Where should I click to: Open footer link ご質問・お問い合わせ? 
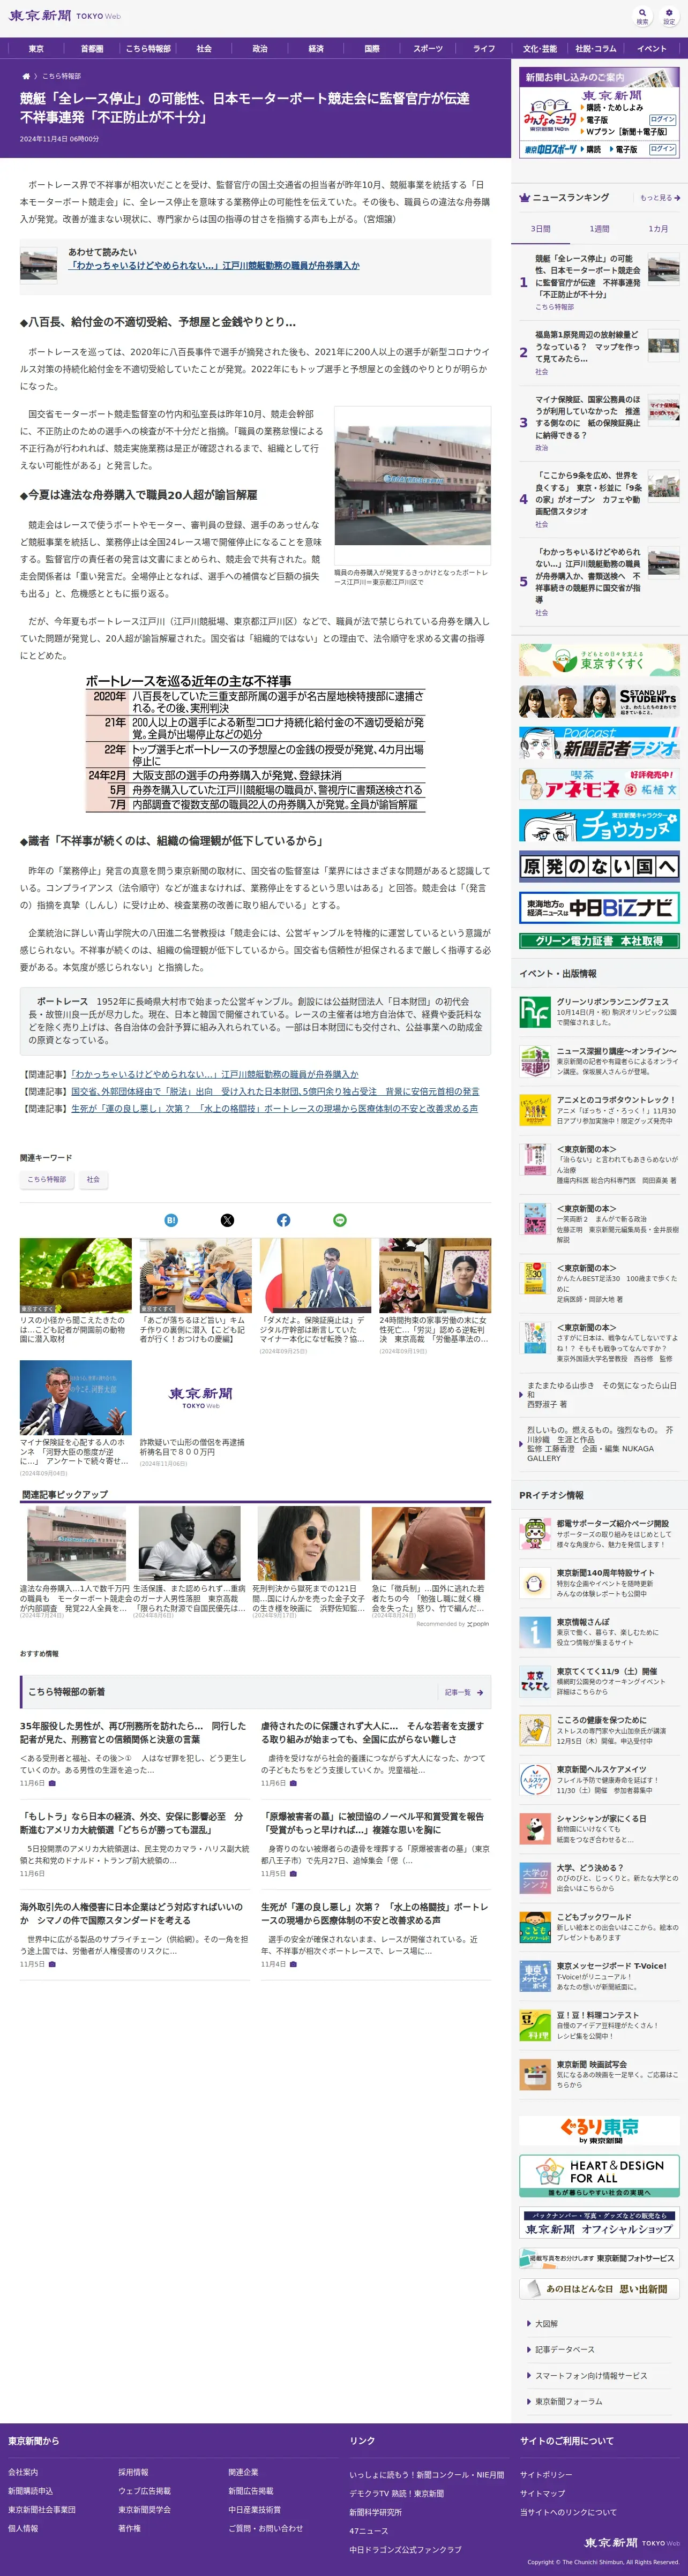click(x=265, y=2528)
